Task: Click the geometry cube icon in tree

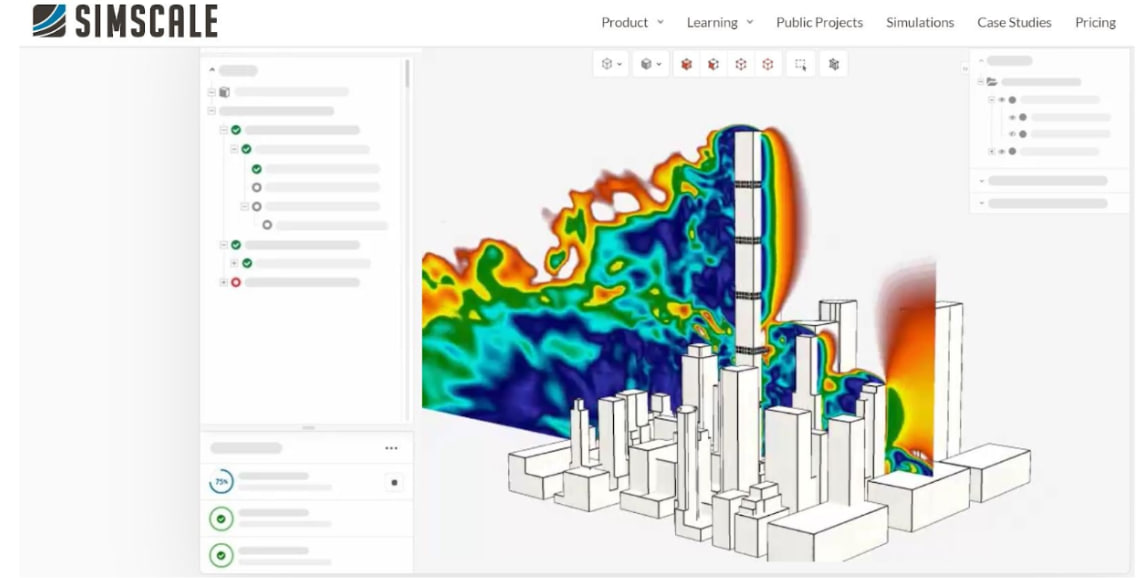Action: (x=224, y=92)
